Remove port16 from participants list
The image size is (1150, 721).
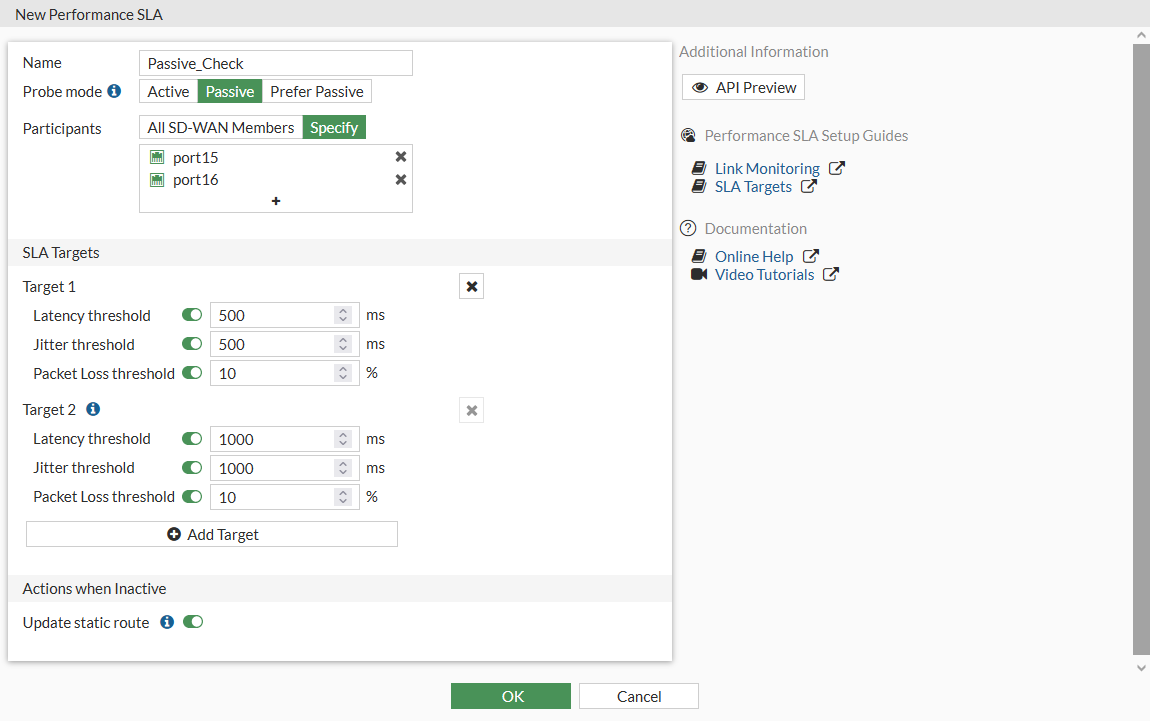401,180
